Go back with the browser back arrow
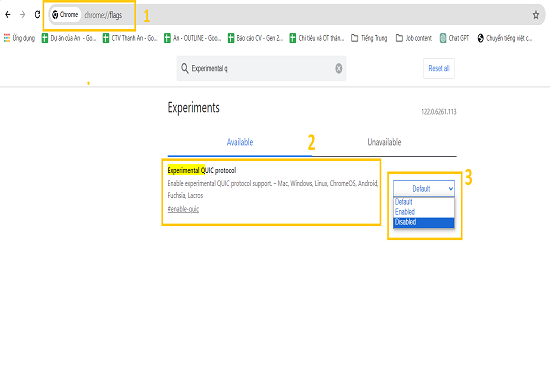Viewport: 550px width, 375px height. pyautogui.click(x=8, y=14)
